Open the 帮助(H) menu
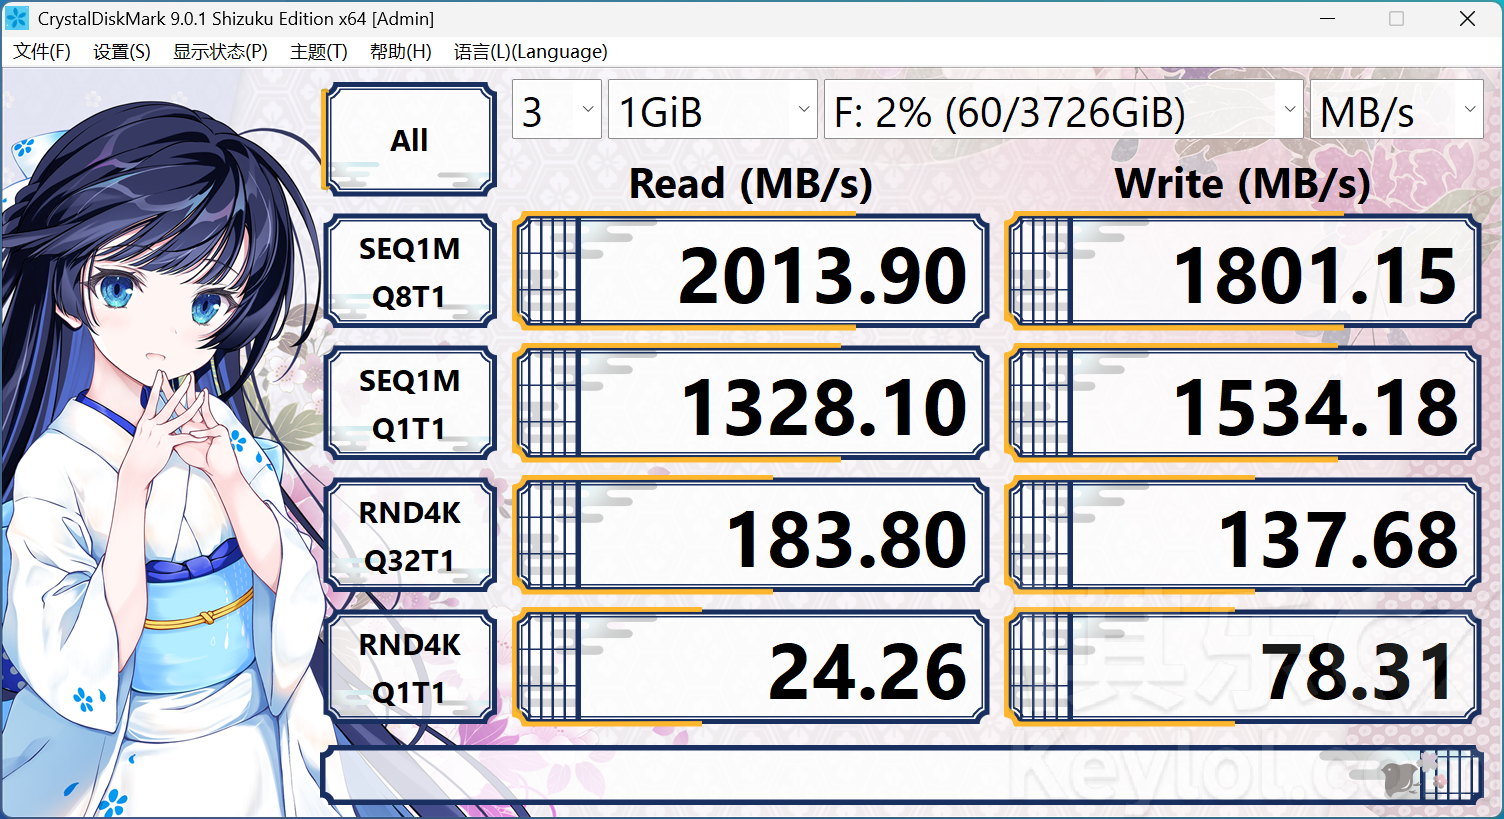Viewport: 1504px width, 819px height. pos(401,52)
